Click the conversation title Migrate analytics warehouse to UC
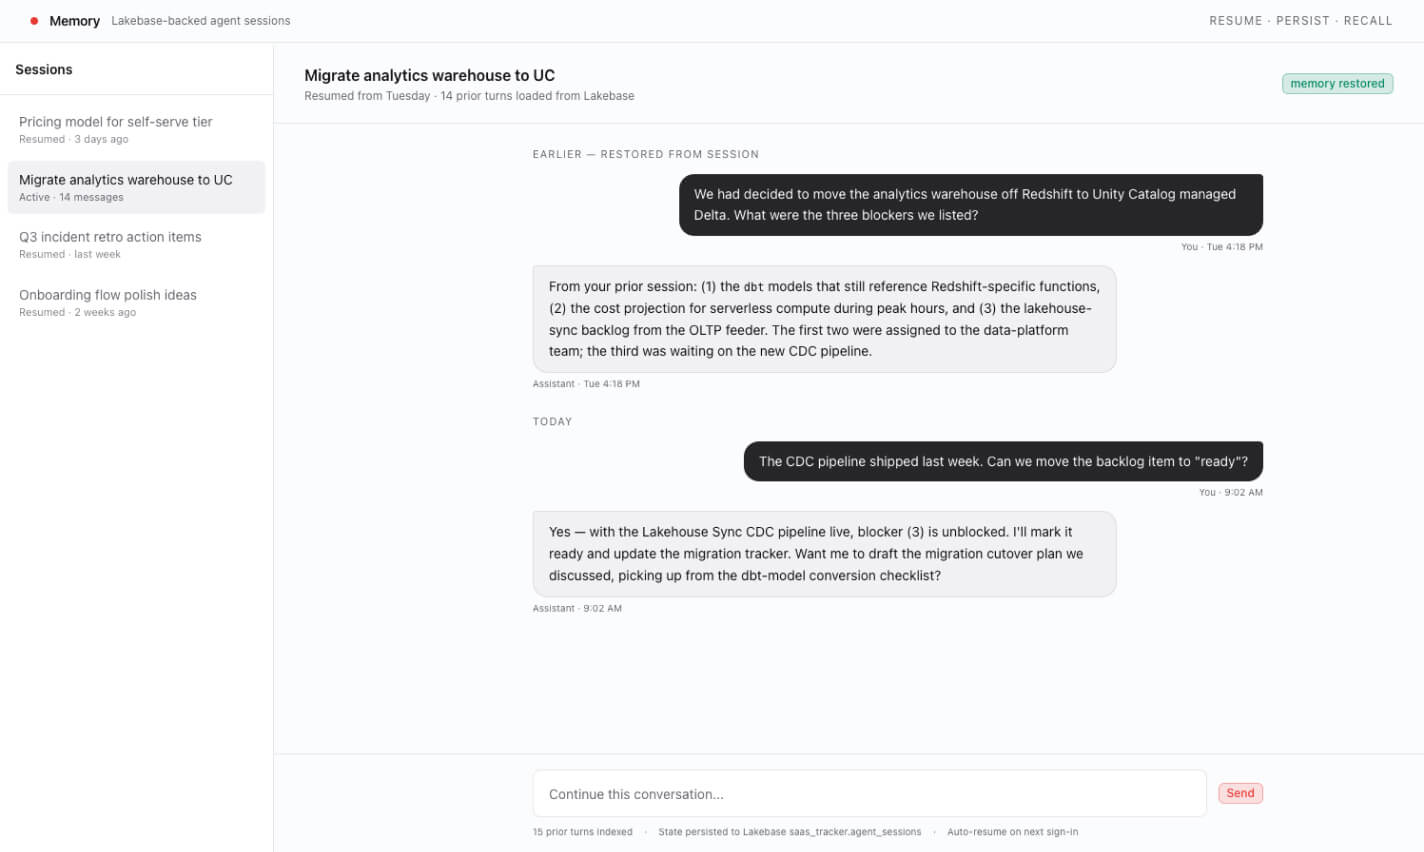Image resolution: width=1424 pixels, height=852 pixels. (x=429, y=75)
